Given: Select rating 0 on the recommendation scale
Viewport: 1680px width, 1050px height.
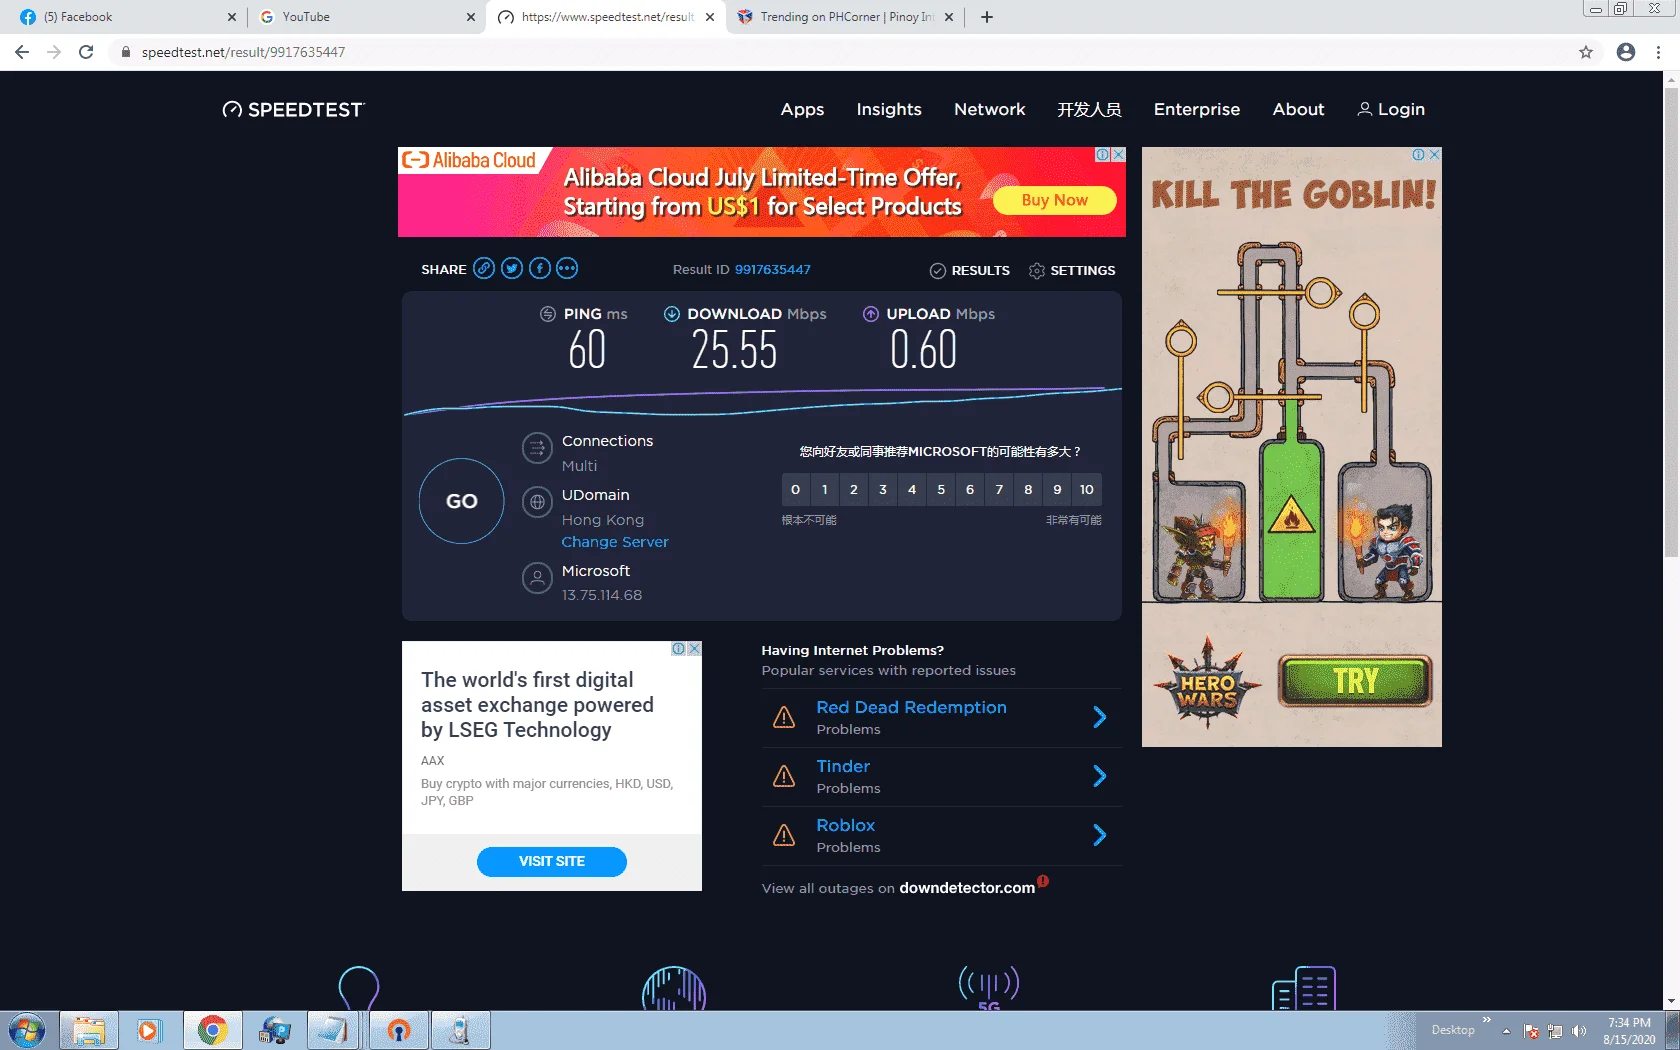Looking at the screenshot, I should pos(796,489).
